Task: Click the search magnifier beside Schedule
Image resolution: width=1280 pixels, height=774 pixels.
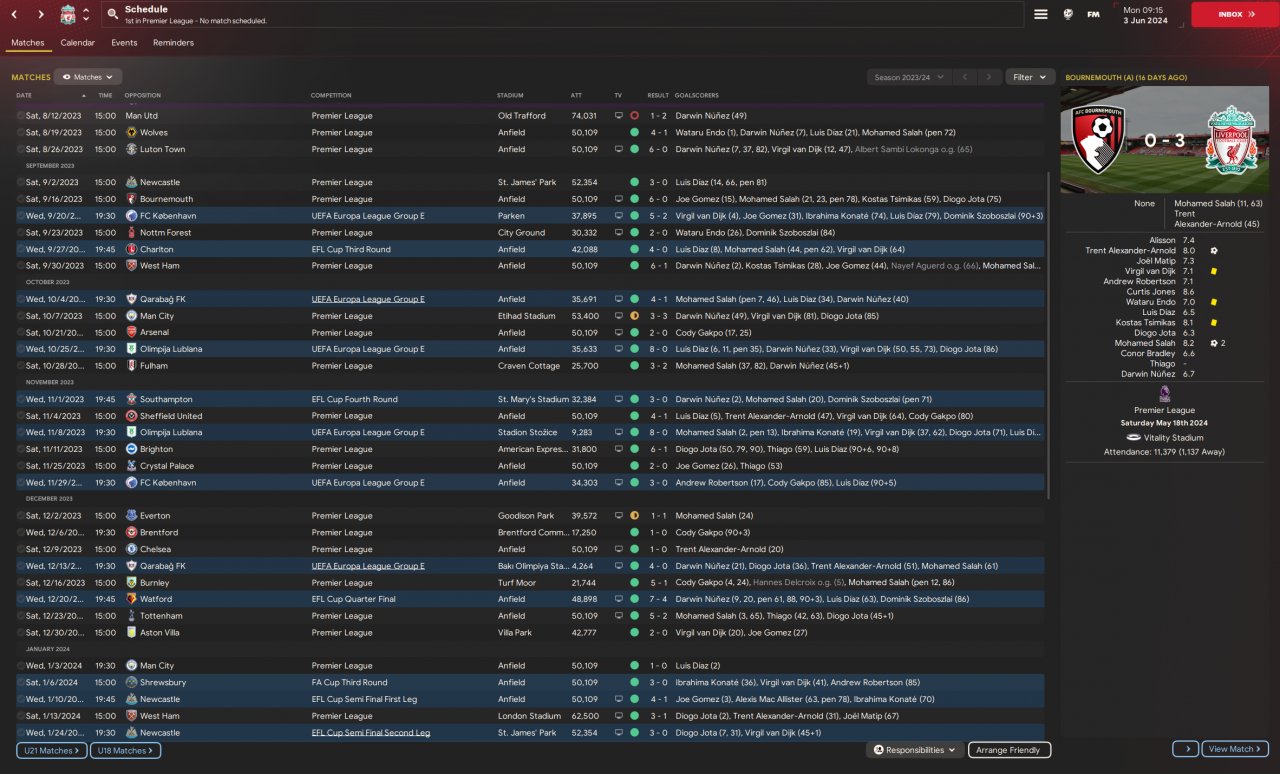Action: pos(112,15)
